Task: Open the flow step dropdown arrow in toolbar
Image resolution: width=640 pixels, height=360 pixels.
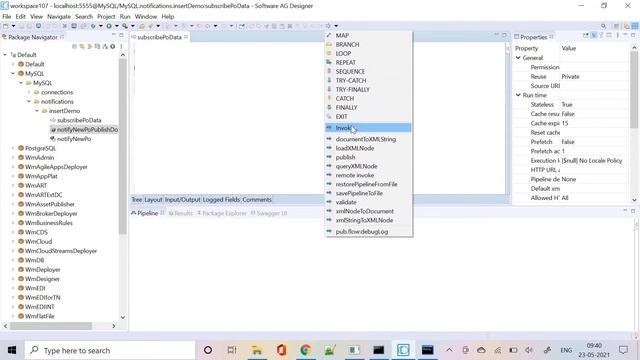Action: [336, 26]
